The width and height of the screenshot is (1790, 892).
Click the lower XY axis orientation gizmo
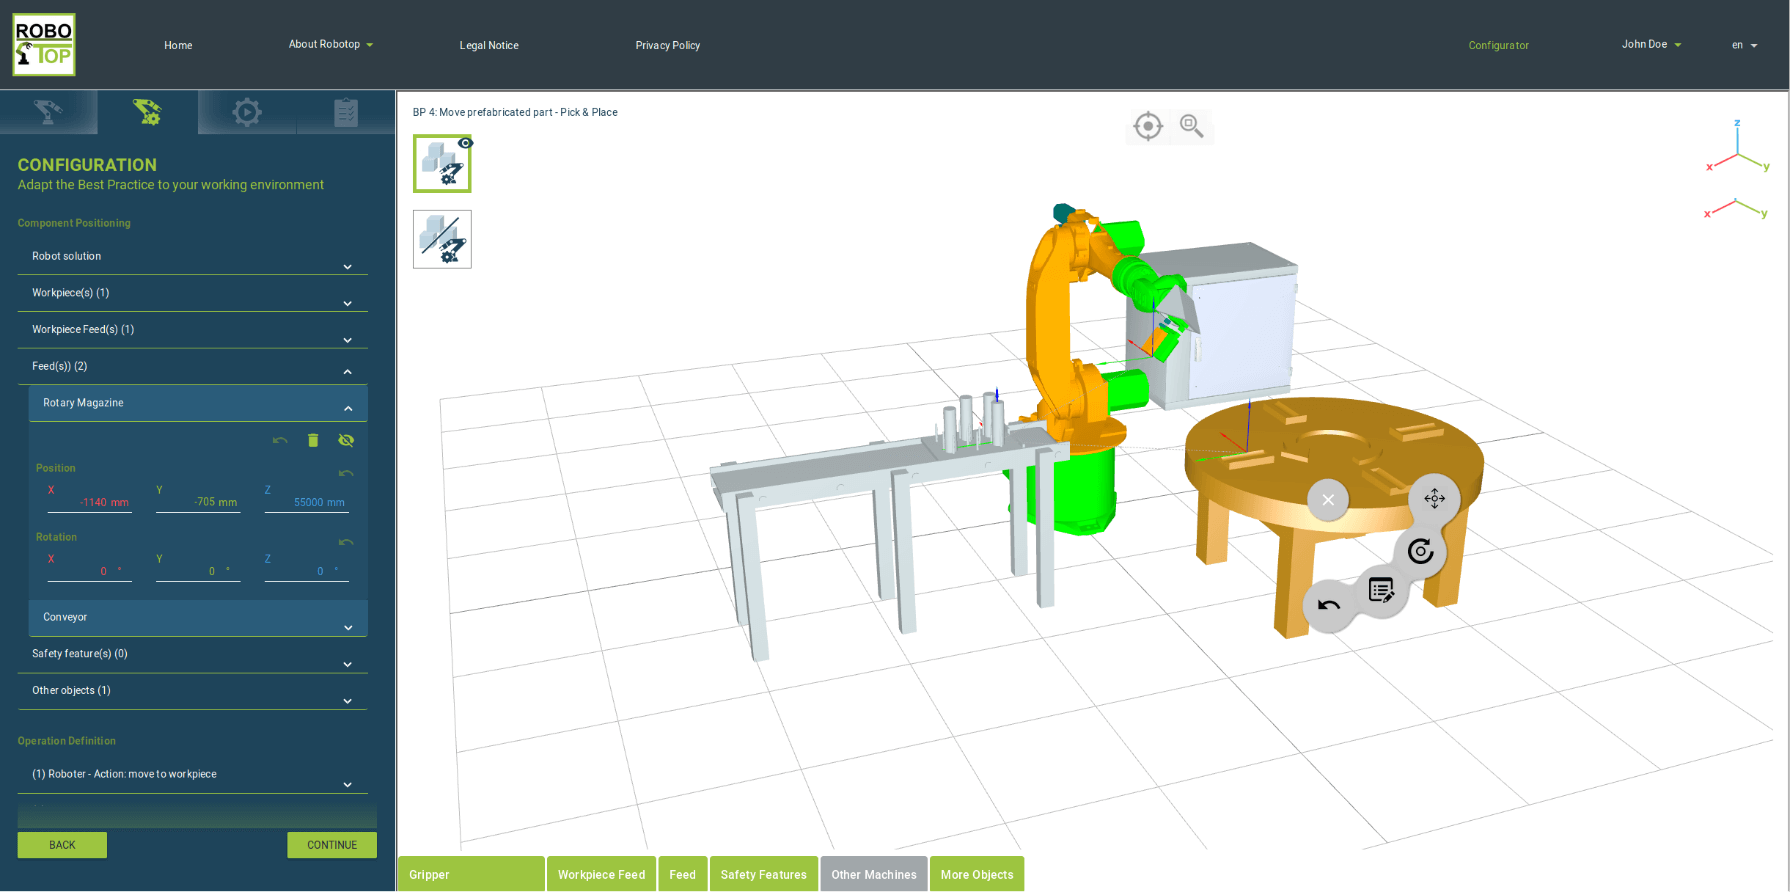coord(1736,209)
